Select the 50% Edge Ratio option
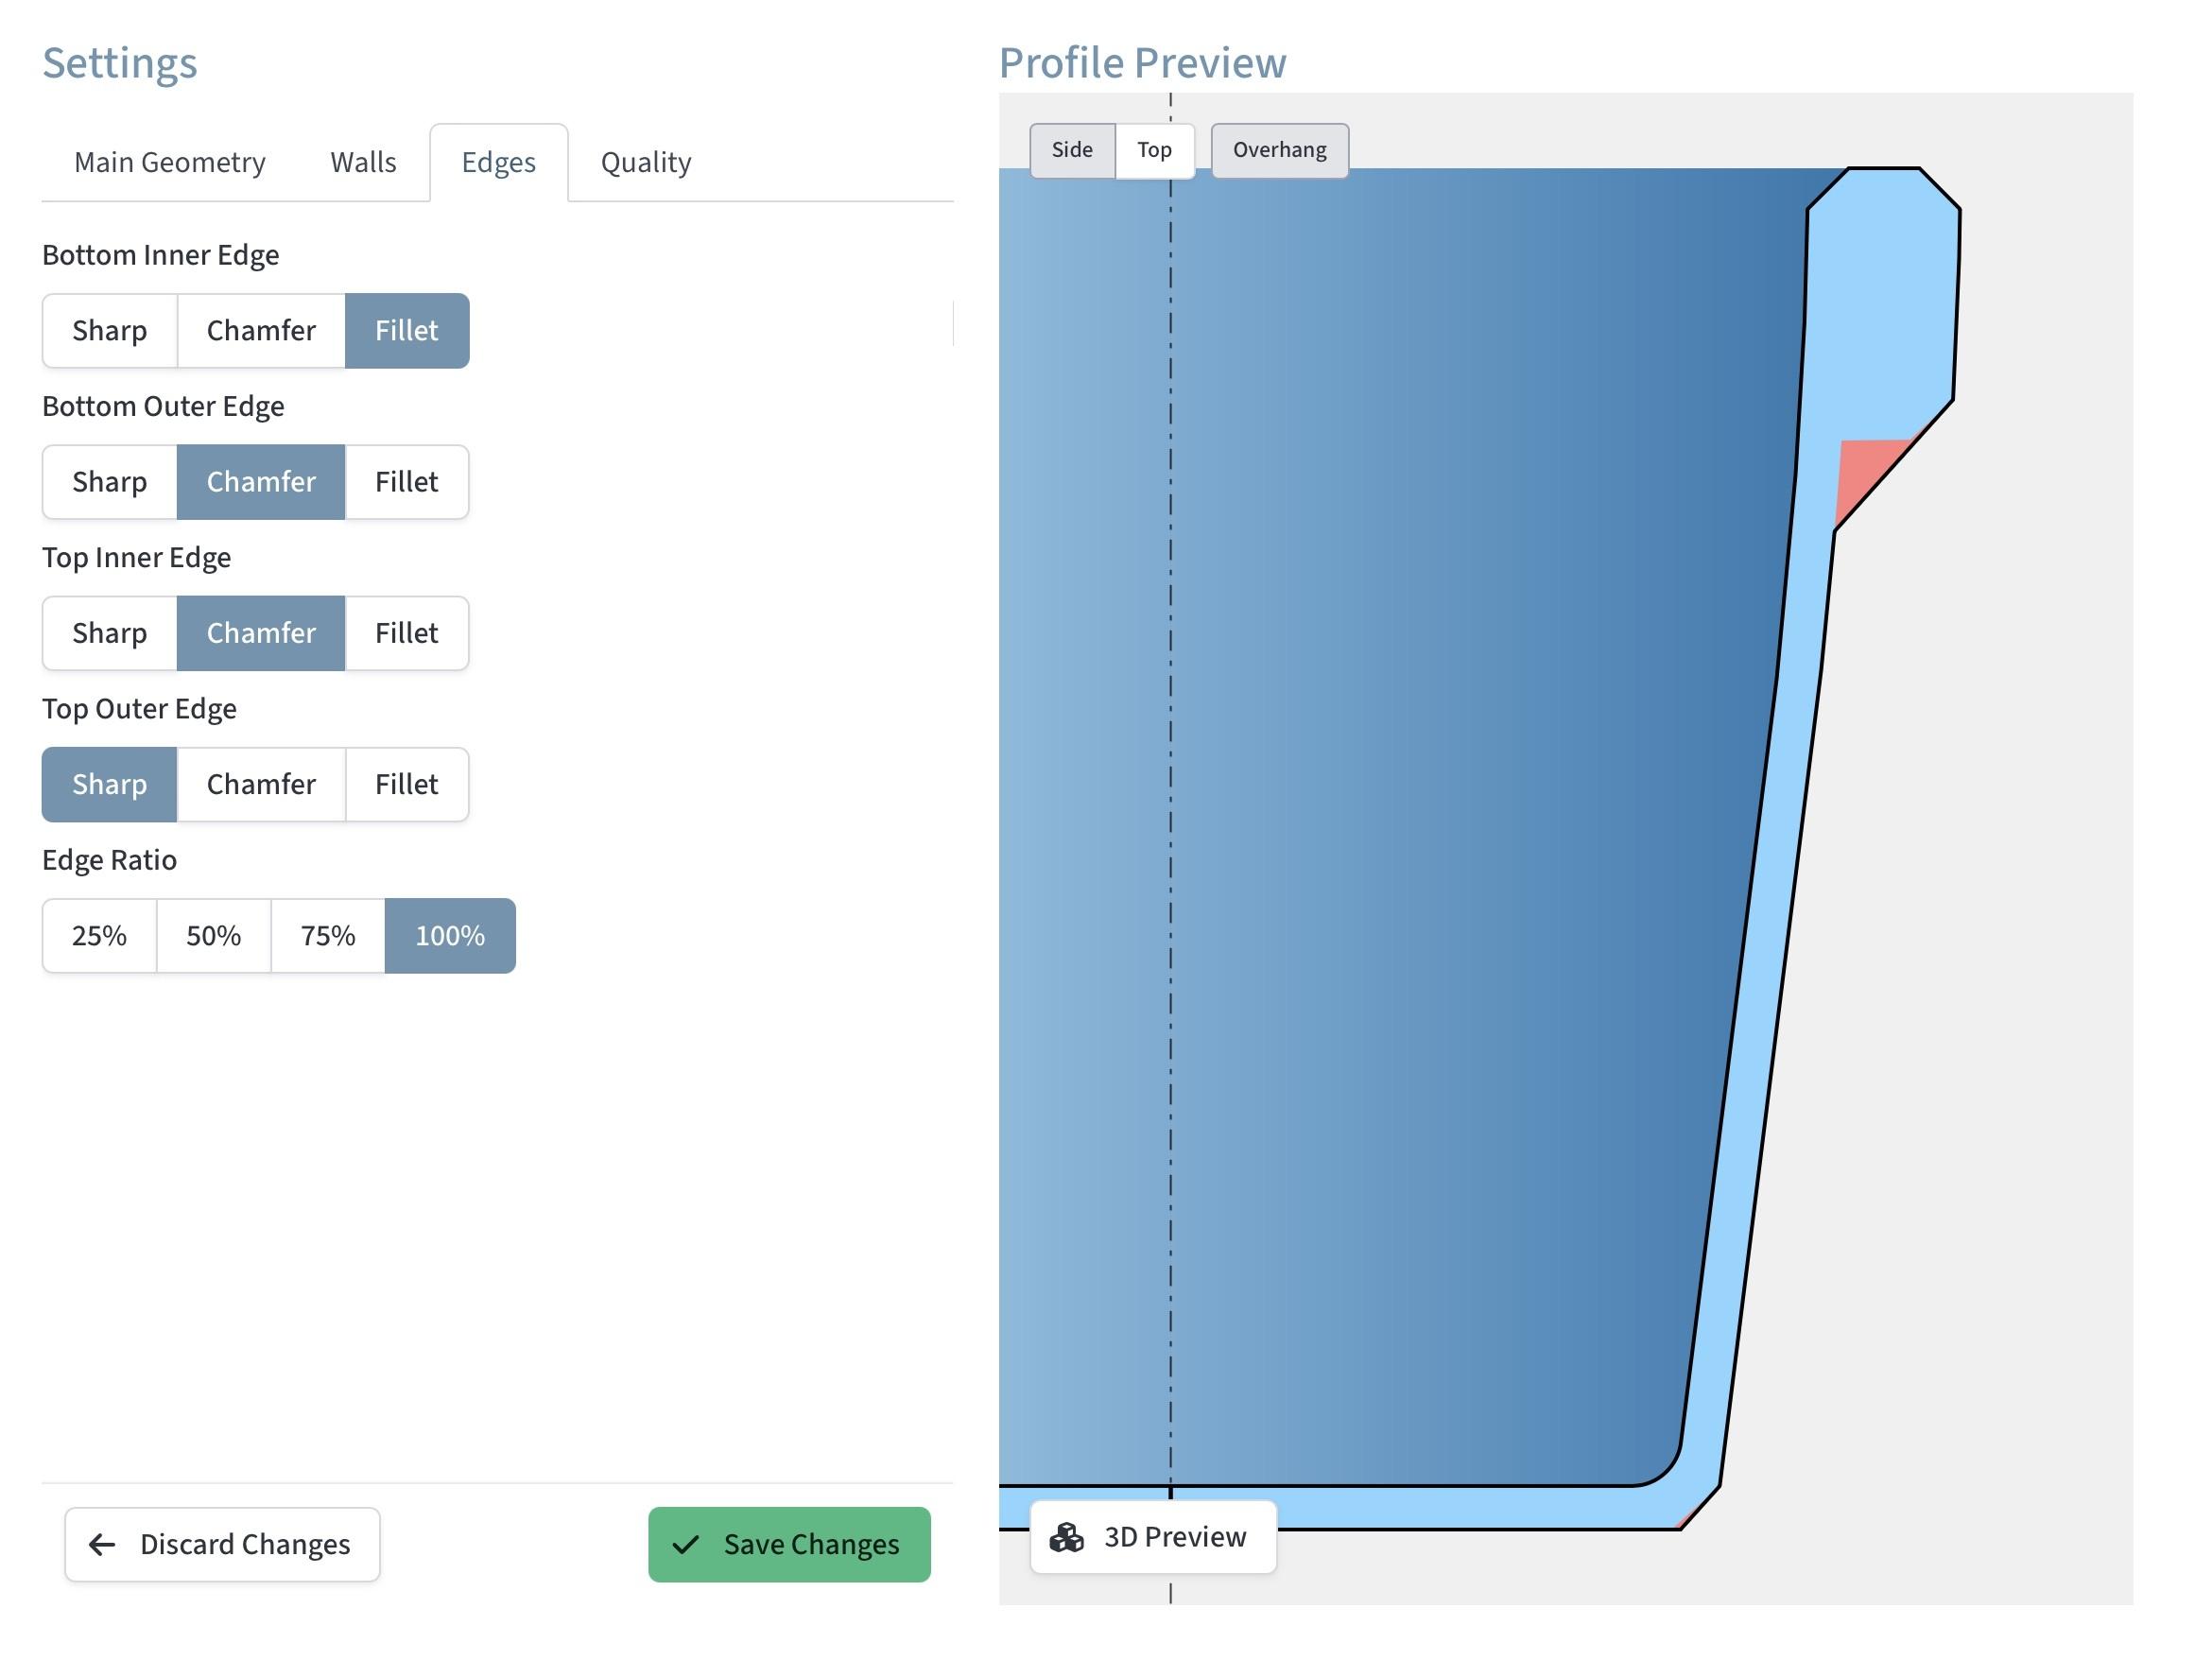This screenshot has width=2212, height=1660. [214, 936]
